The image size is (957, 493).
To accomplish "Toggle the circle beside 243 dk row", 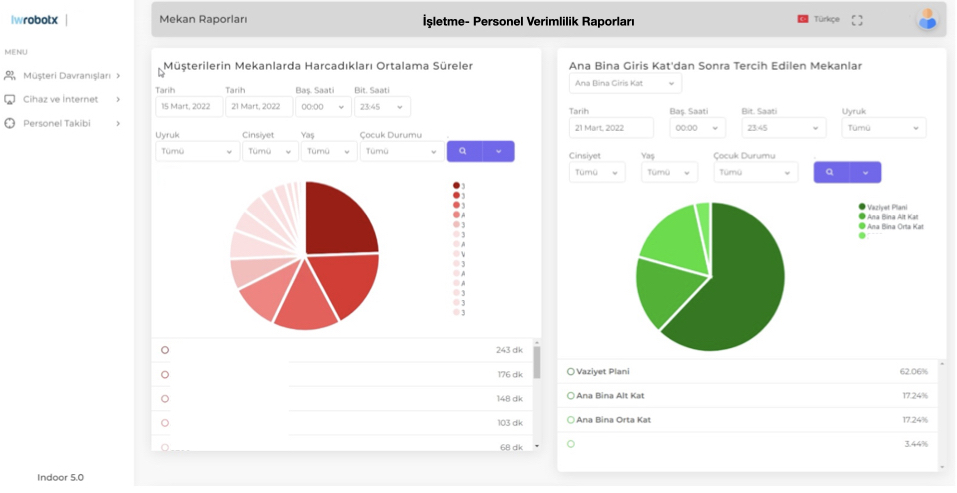I will 165,350.
